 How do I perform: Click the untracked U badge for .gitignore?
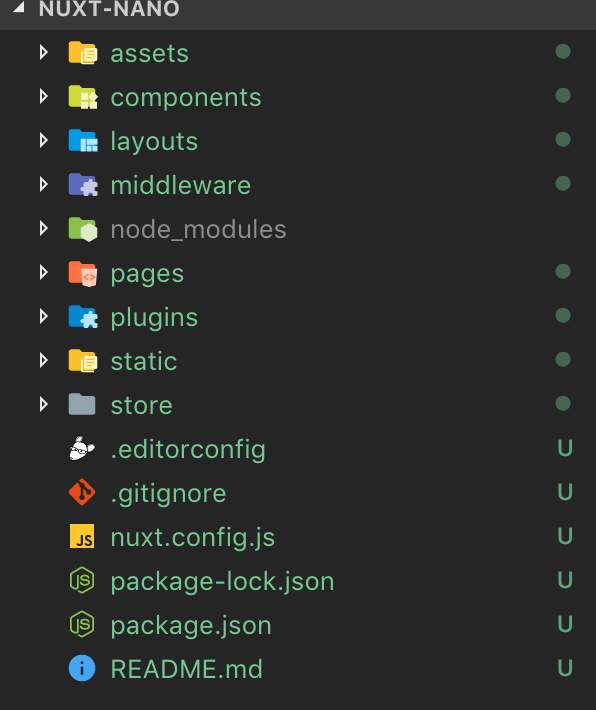[565, 492]
